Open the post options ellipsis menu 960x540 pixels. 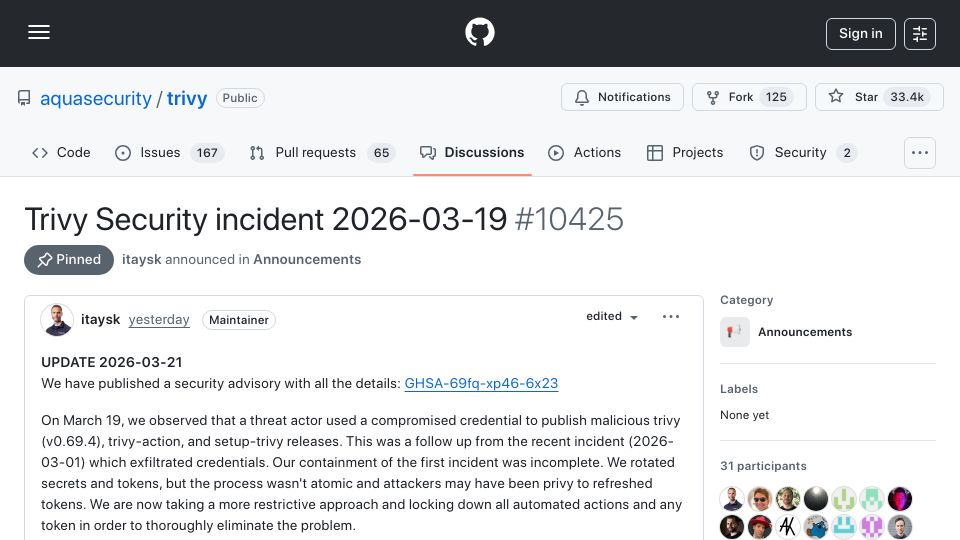click(x=671, y=317)
